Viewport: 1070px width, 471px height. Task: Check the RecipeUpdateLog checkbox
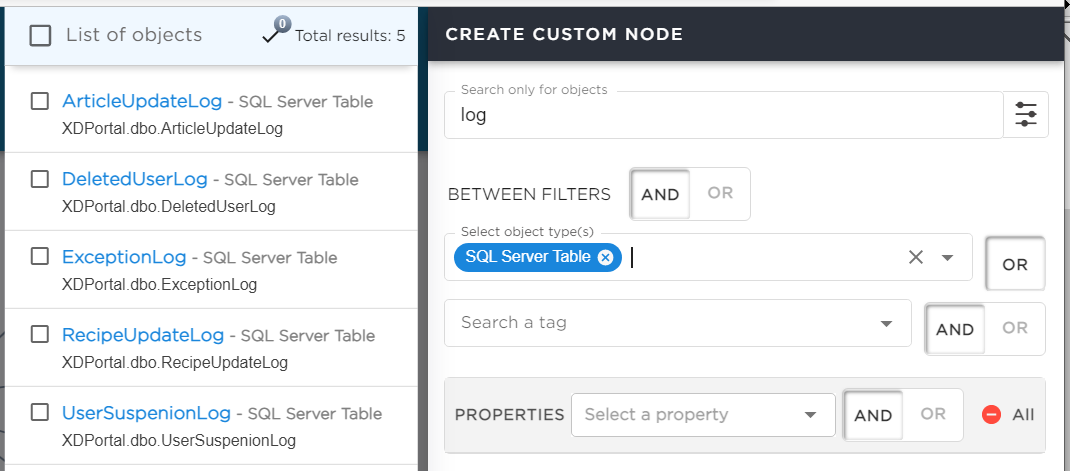(40, 334)
